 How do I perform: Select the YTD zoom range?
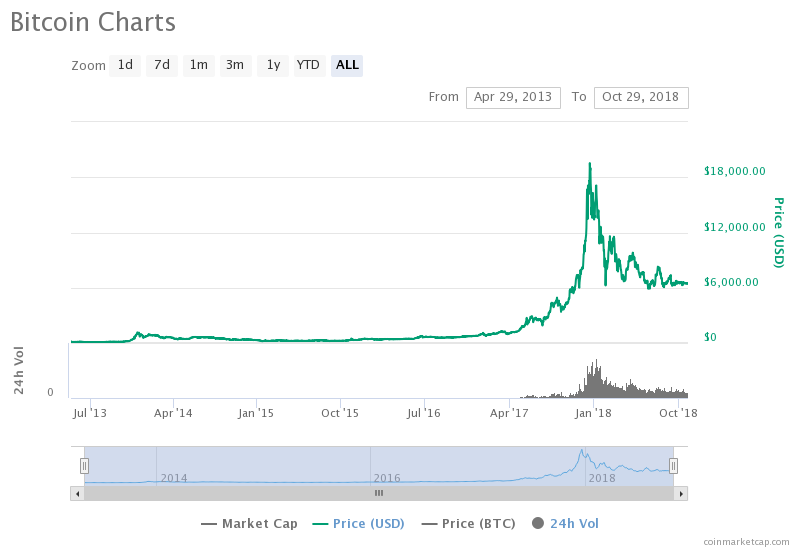308,65
